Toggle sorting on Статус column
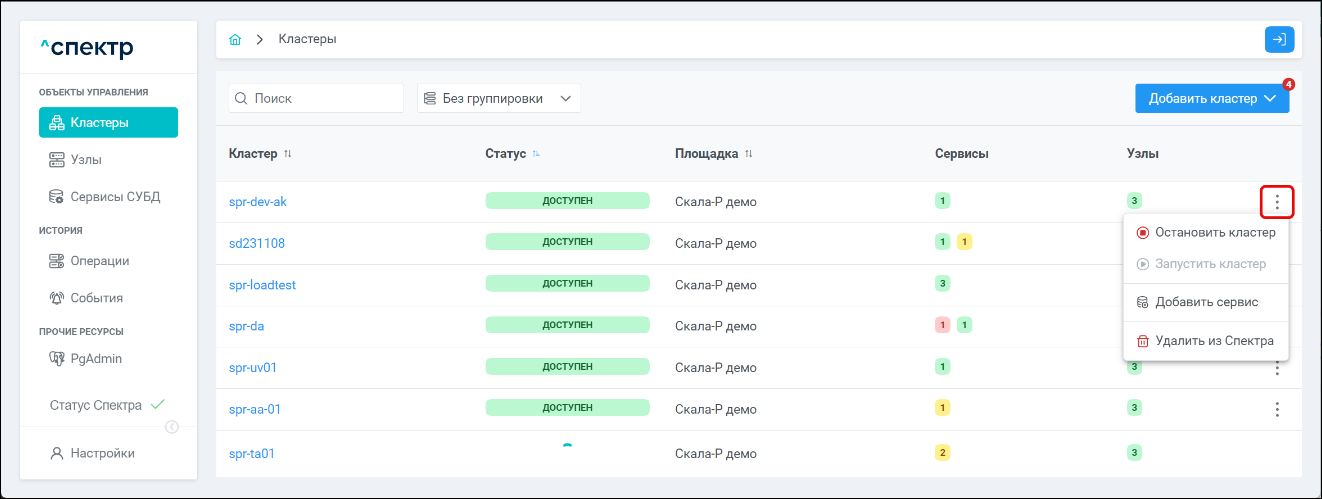The height and width of the screenshot is (499, 1322). [x=536, y=154]
